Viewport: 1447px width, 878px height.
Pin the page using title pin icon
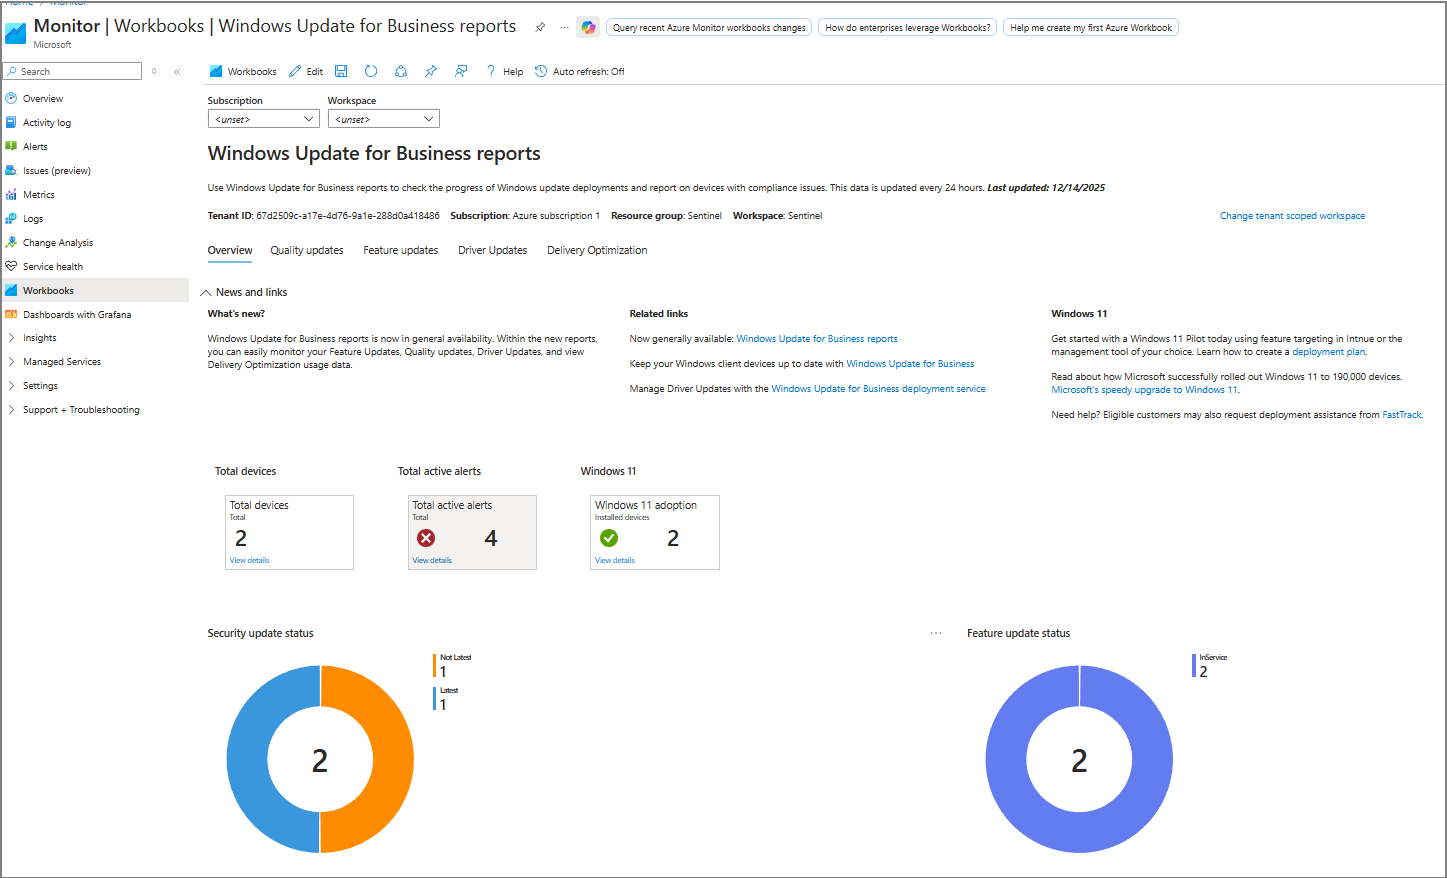(540, 27)
